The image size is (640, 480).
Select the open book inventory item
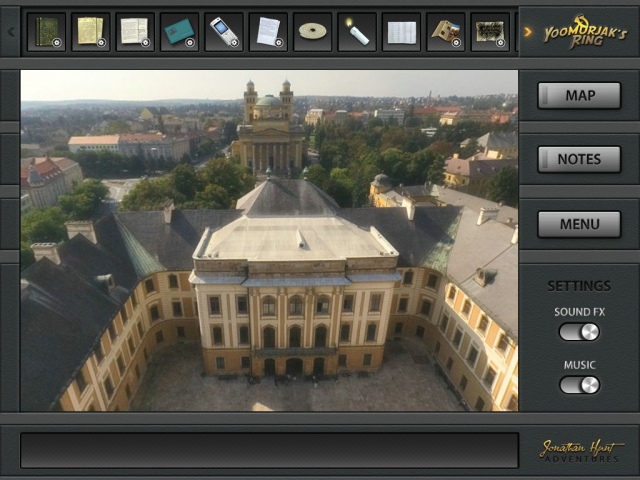point(134,31)
